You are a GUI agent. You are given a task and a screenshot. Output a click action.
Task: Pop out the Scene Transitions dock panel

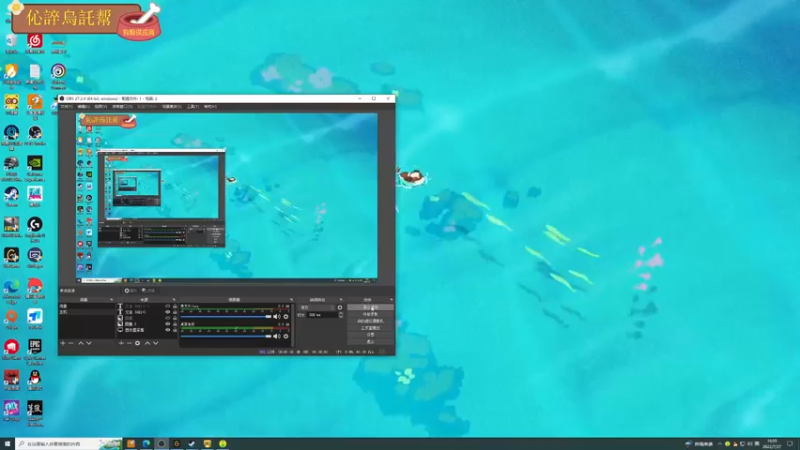pyautogui.click(x=341, y=299)
